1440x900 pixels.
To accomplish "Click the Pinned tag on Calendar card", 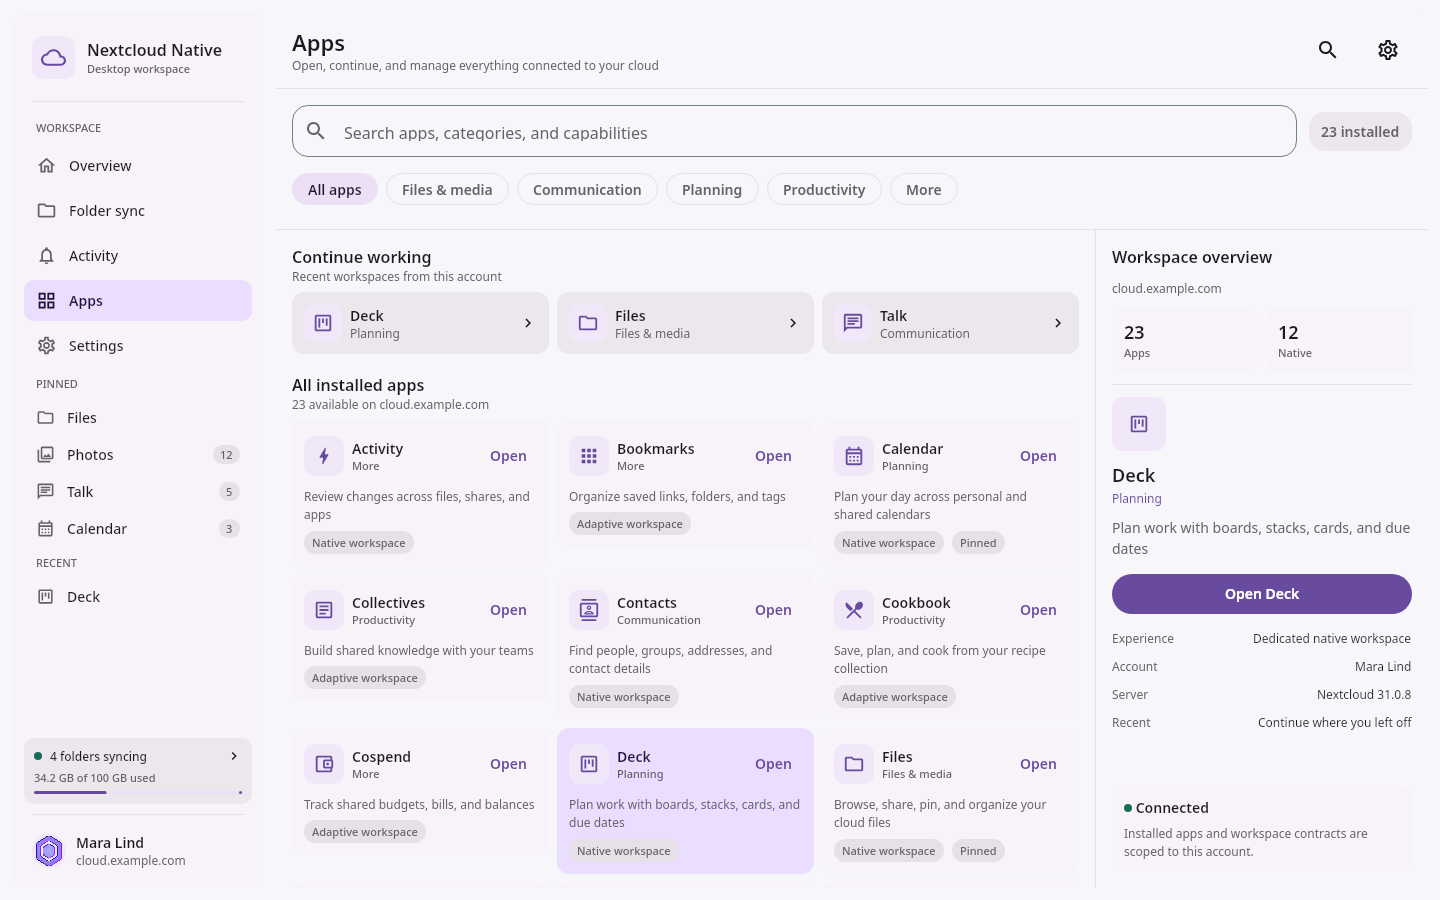I will [978, 543].
